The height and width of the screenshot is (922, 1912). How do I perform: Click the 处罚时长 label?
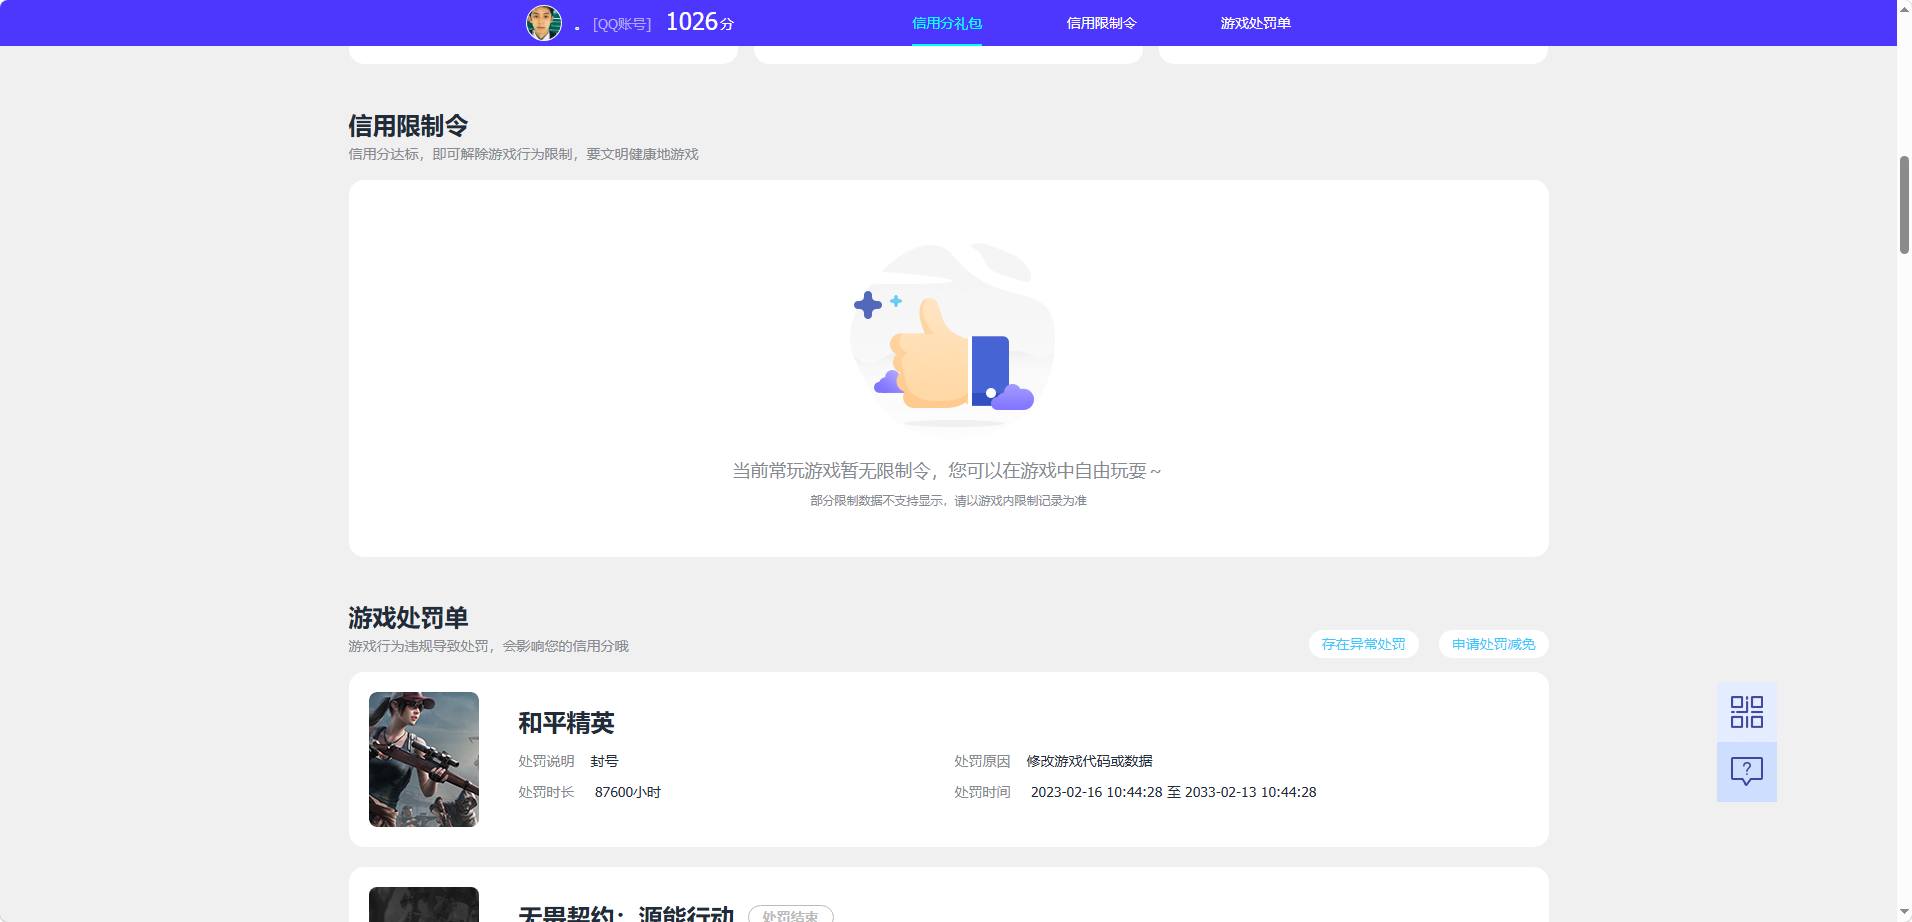tap(546, 792)
